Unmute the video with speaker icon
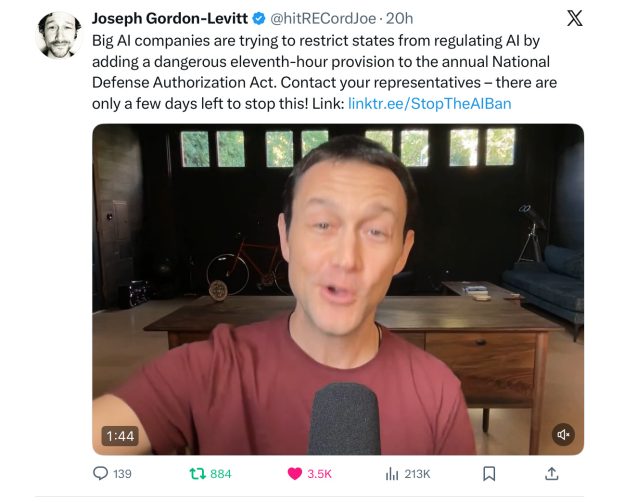624x502 pixels. point(563,434)
